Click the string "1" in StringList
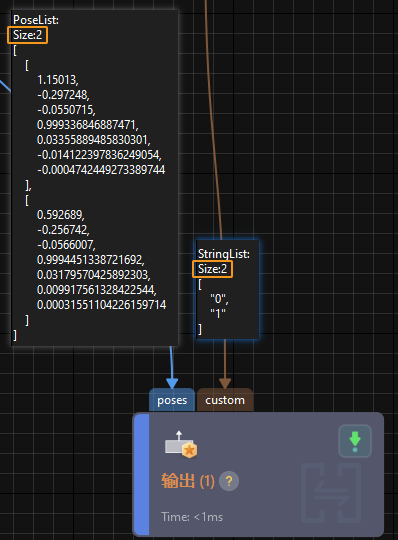 (x=218, y=314)
